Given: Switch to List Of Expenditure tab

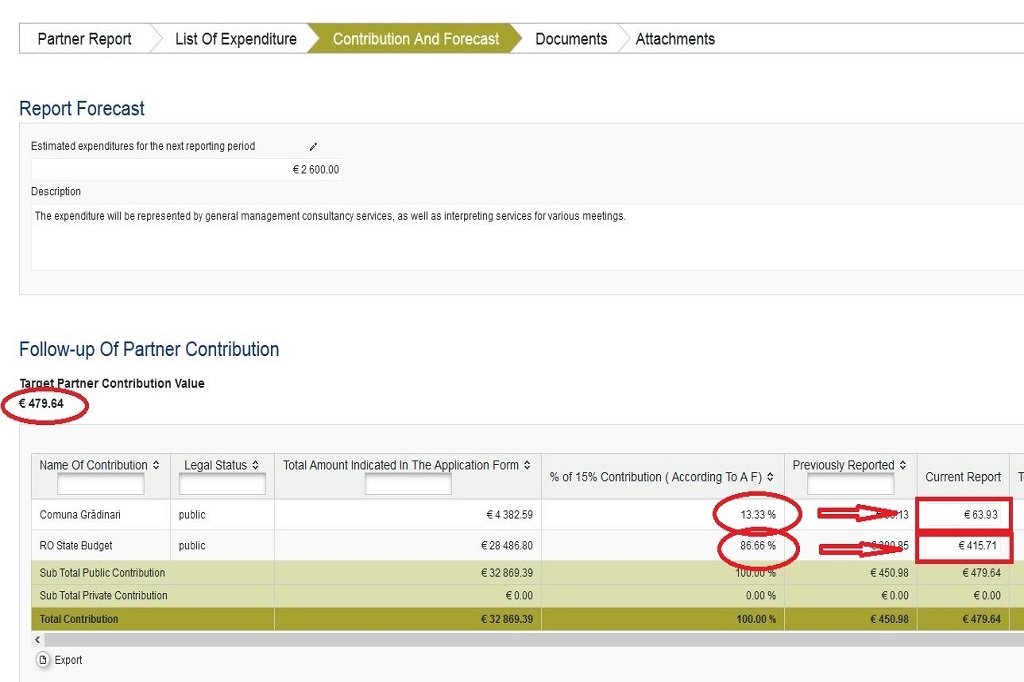Looking at the screenshot, I should [235, 39].
